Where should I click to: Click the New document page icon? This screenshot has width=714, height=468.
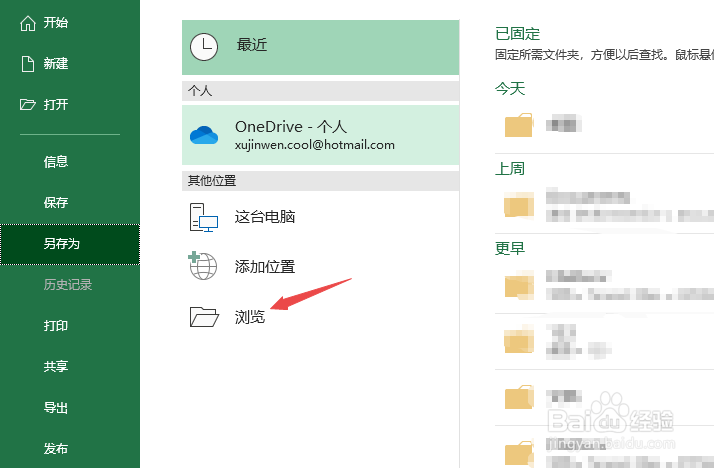point(28,64)
